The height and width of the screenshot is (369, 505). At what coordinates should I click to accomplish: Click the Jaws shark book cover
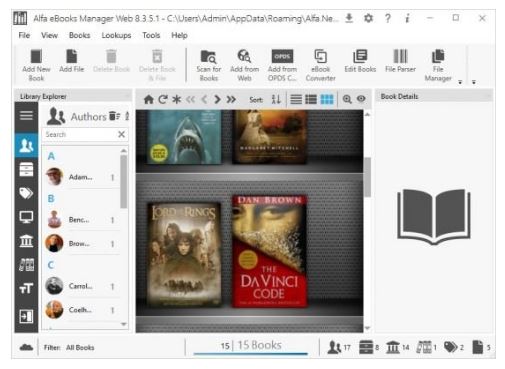point(184,137)
